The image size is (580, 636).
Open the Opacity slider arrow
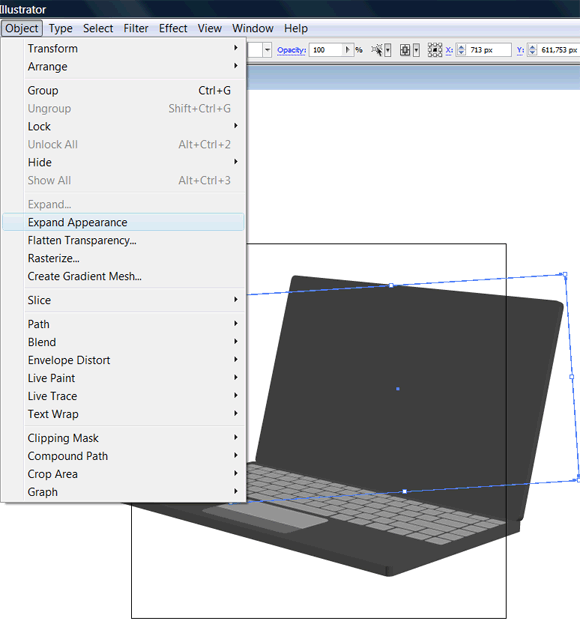click(347, 50)
